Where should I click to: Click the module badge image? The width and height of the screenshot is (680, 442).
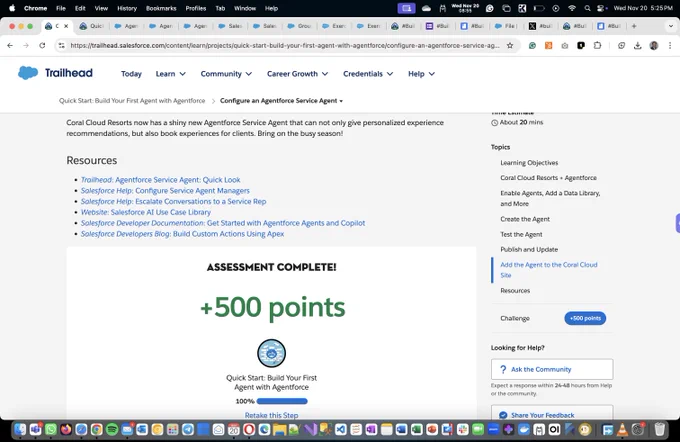(x=271, y=353)
